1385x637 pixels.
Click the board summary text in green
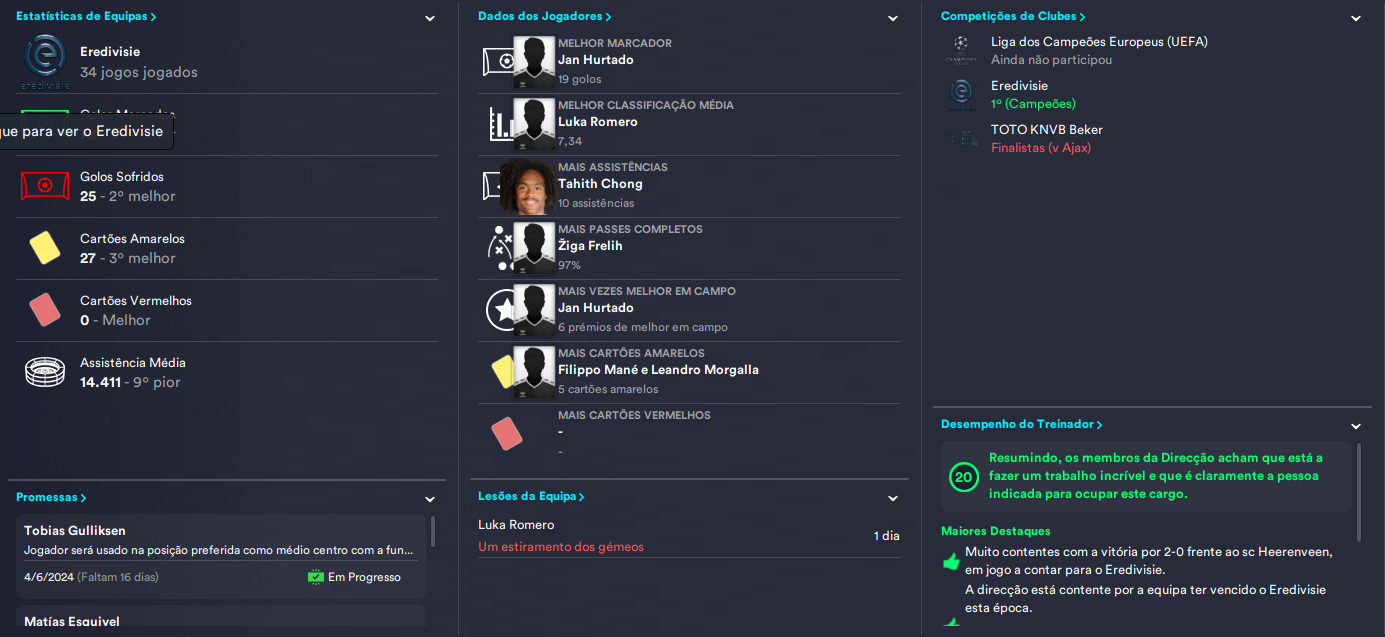pyautogui.click(x=1156, y=476)
